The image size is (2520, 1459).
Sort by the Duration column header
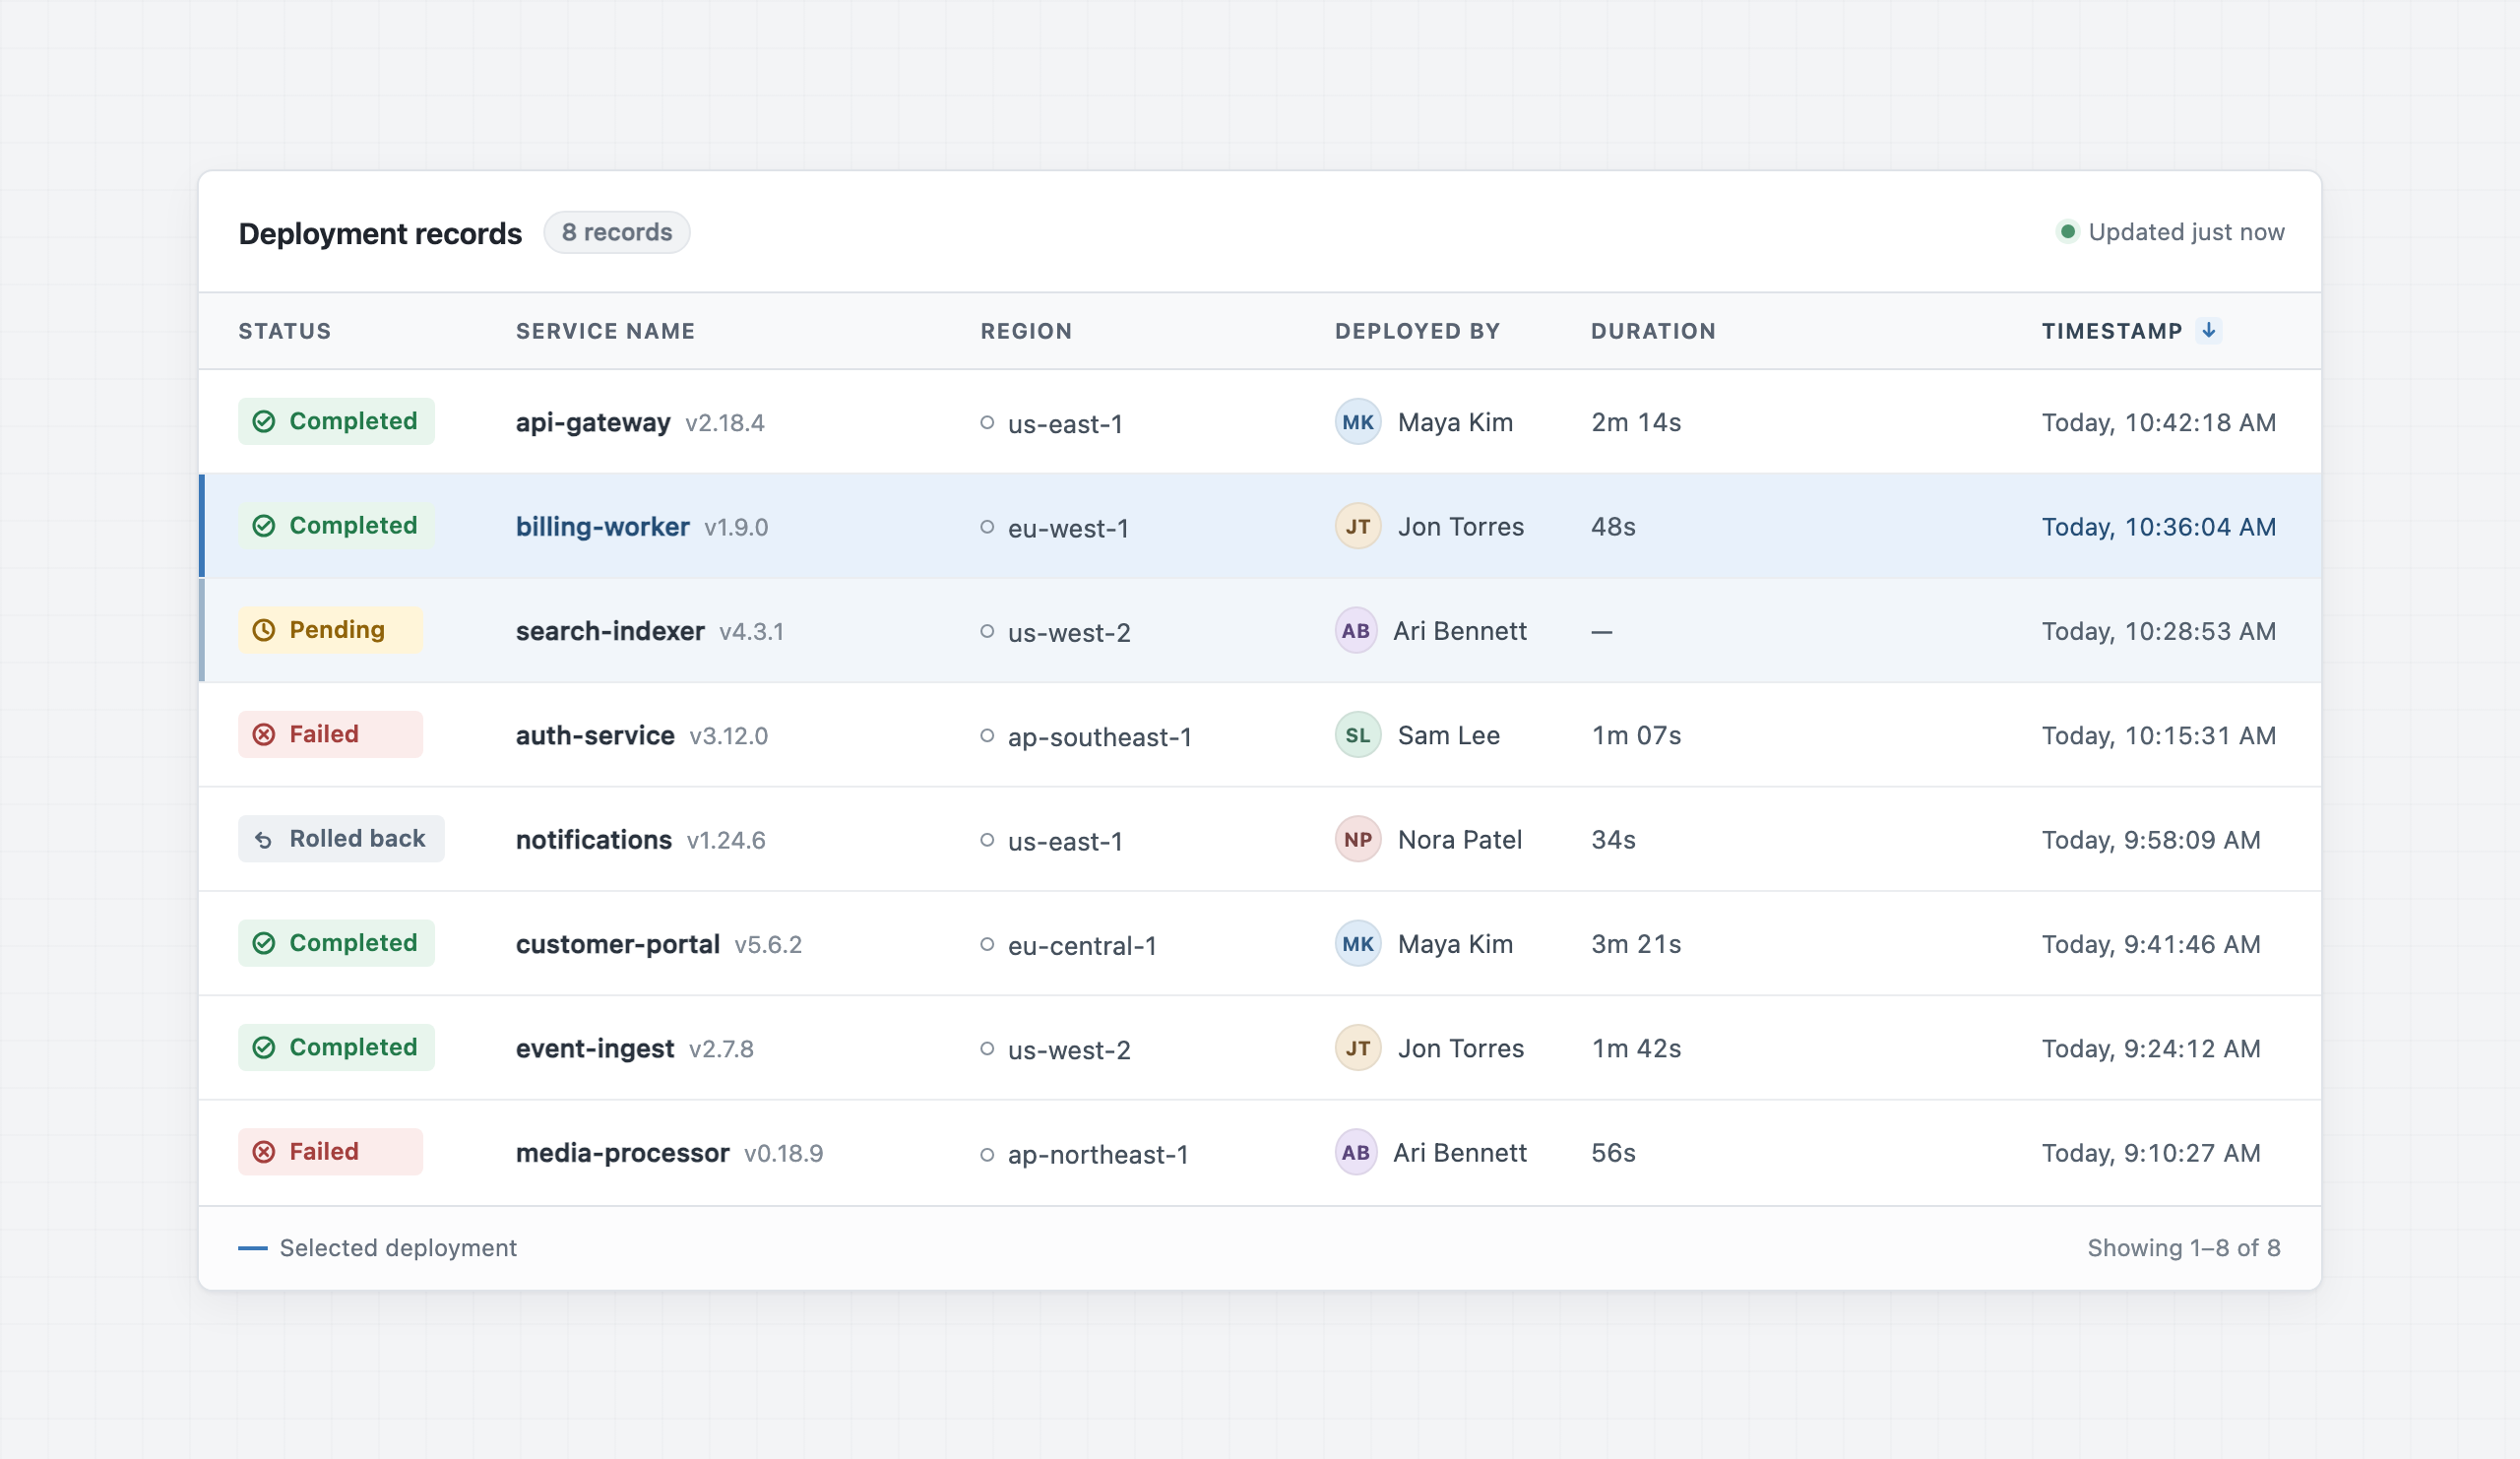pos(1653,331)
